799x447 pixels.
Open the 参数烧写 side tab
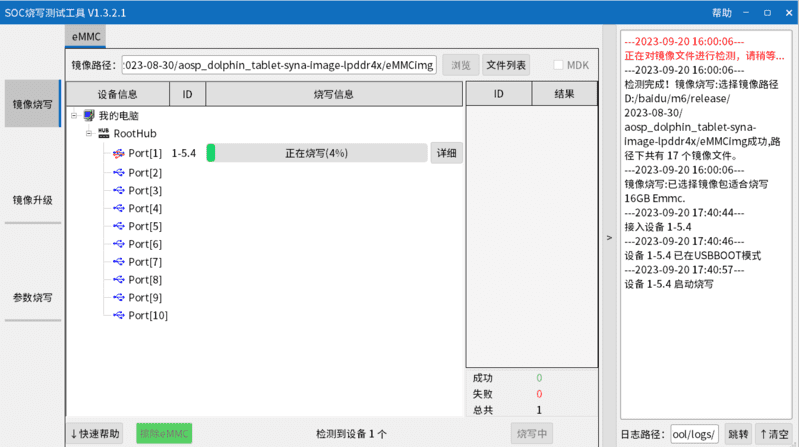(x=32, y=298)
